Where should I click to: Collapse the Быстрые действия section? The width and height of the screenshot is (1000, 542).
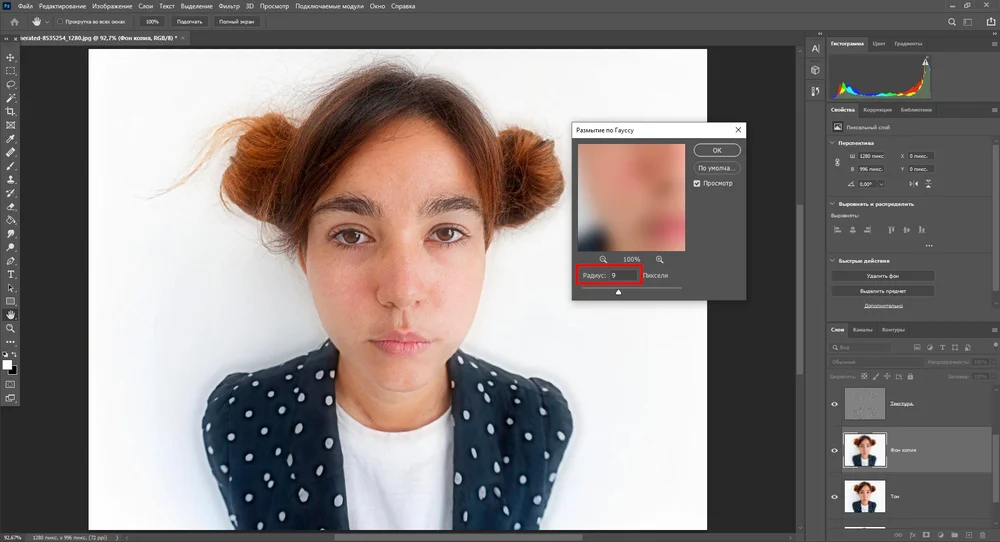pyautogui.click(x=832, y=261)
